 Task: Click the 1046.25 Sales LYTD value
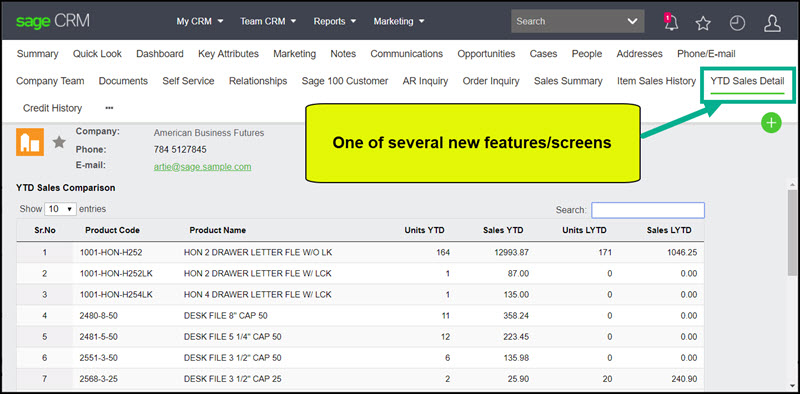(682, 252)
